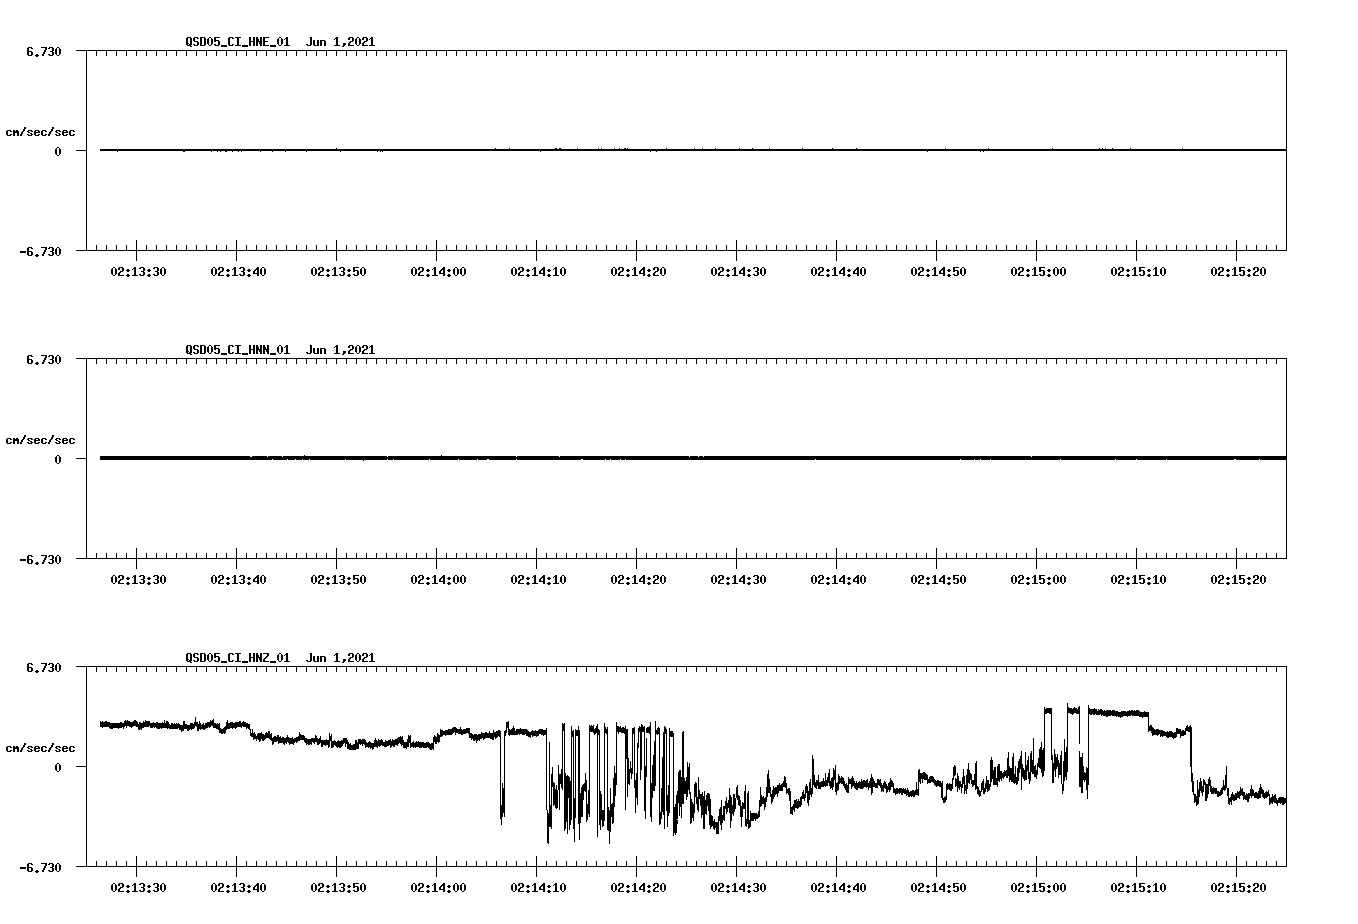The height and width of the screenshot is (924, 1358).
Task: Click cm/sec/sec unit label on HNZ chart
Action: 41,748
